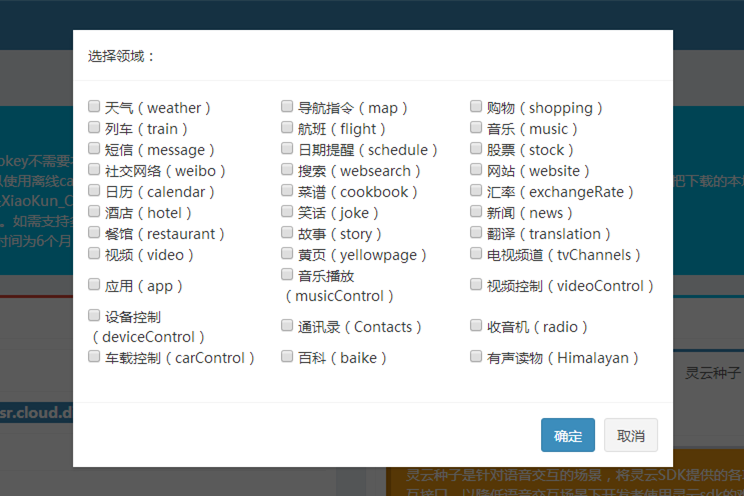This screenshot has height=496, width=744.
Task: Click the 确定 confirm button
Action: (x=568, y=435)
